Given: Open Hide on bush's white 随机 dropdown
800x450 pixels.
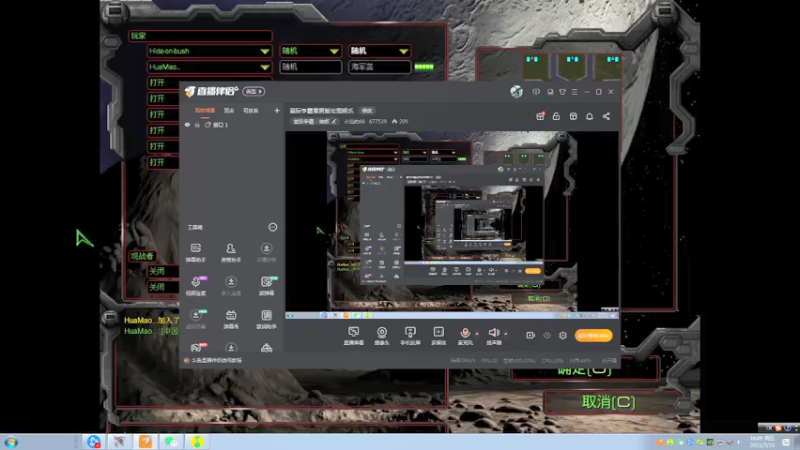Looking at the screenshot, I should pos(380,51).
